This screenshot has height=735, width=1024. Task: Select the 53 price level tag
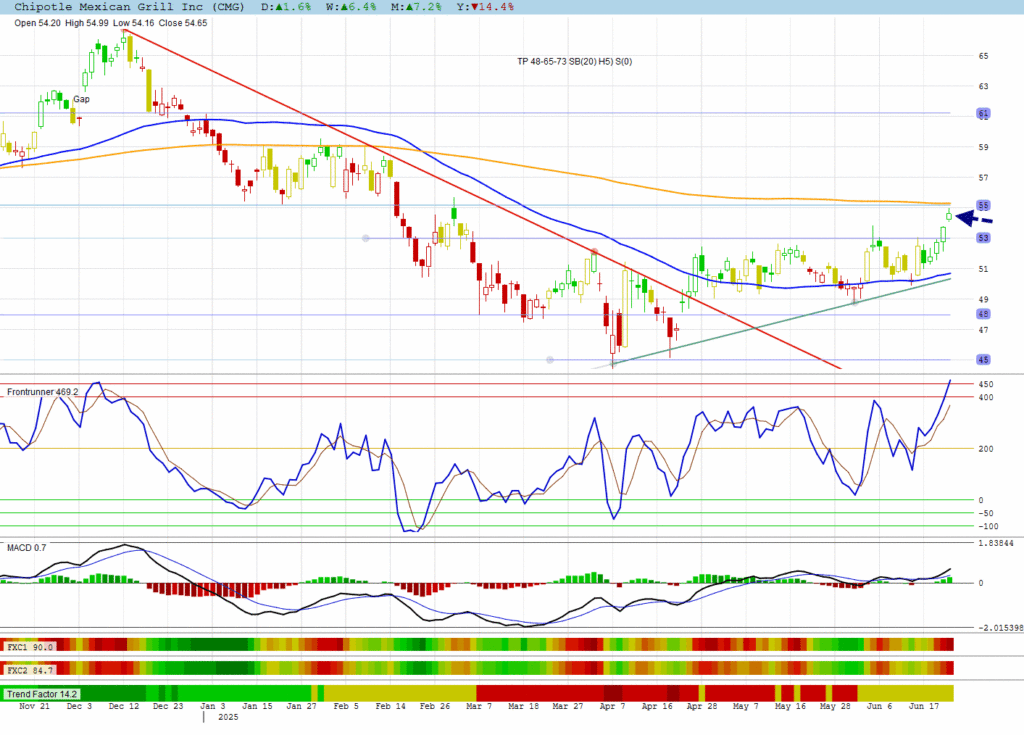coord(984,238)
